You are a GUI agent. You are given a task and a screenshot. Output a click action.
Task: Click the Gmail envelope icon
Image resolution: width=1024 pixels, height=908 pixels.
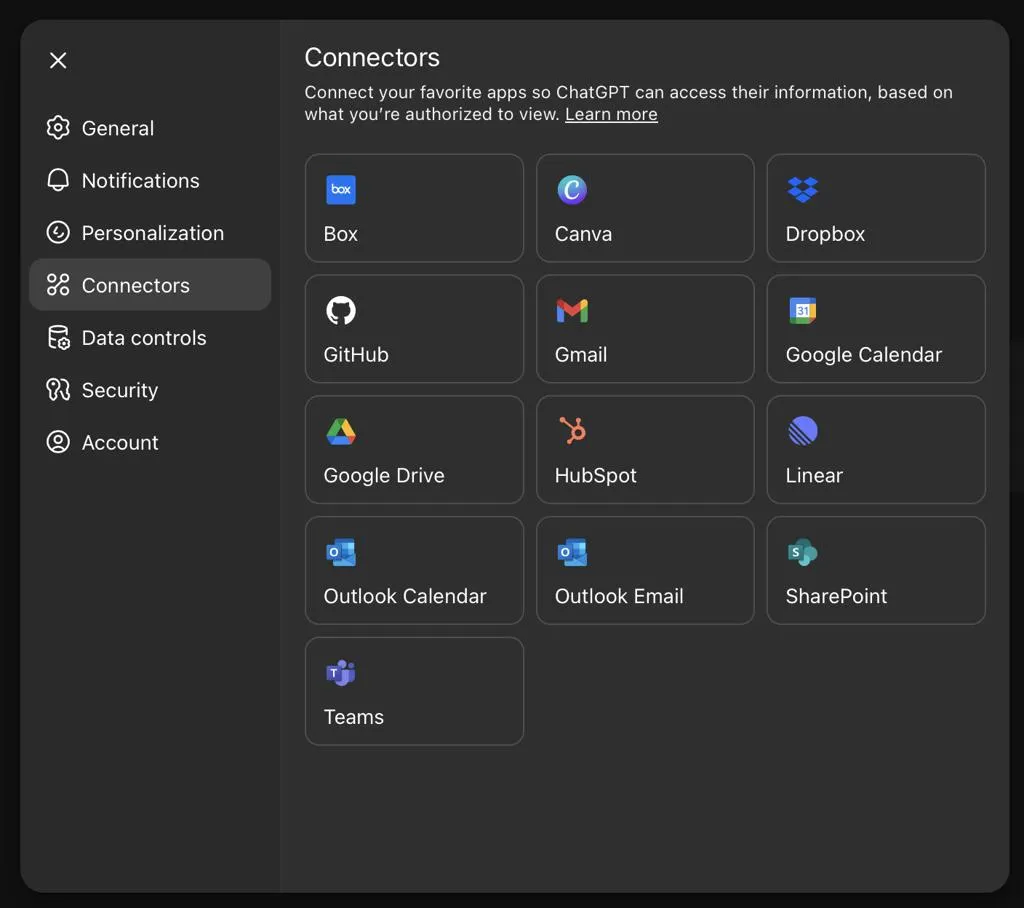pos(572,311)
